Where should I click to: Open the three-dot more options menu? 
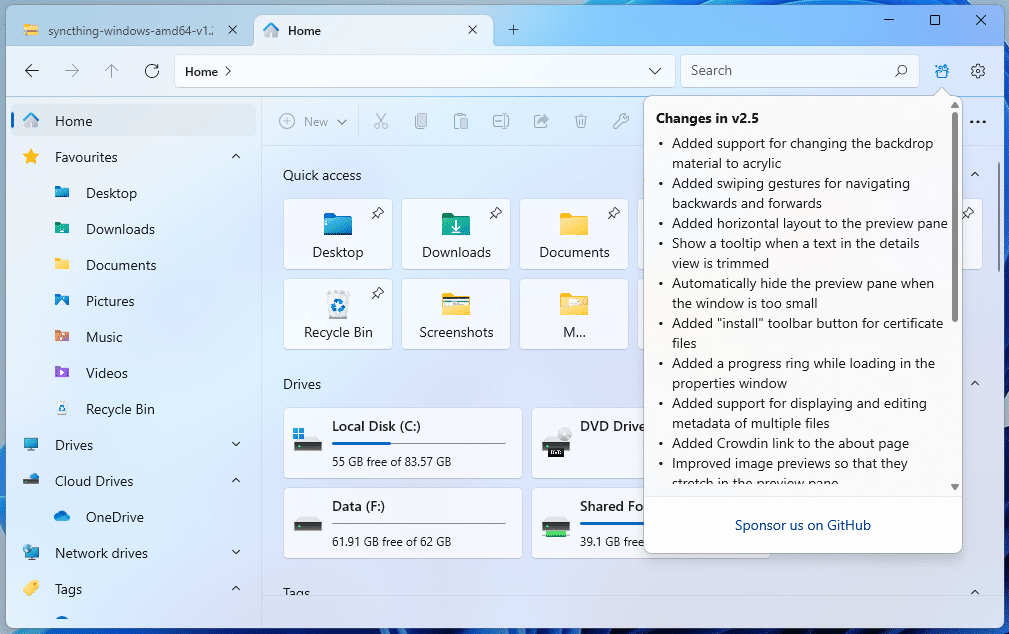point(978,122)
